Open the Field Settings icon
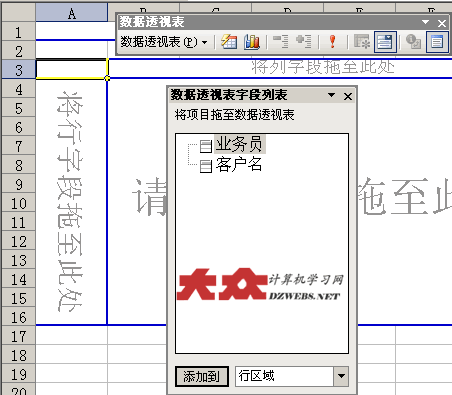Image resolution: width=452 pixels, height=395 pixels. click(413, 42)
